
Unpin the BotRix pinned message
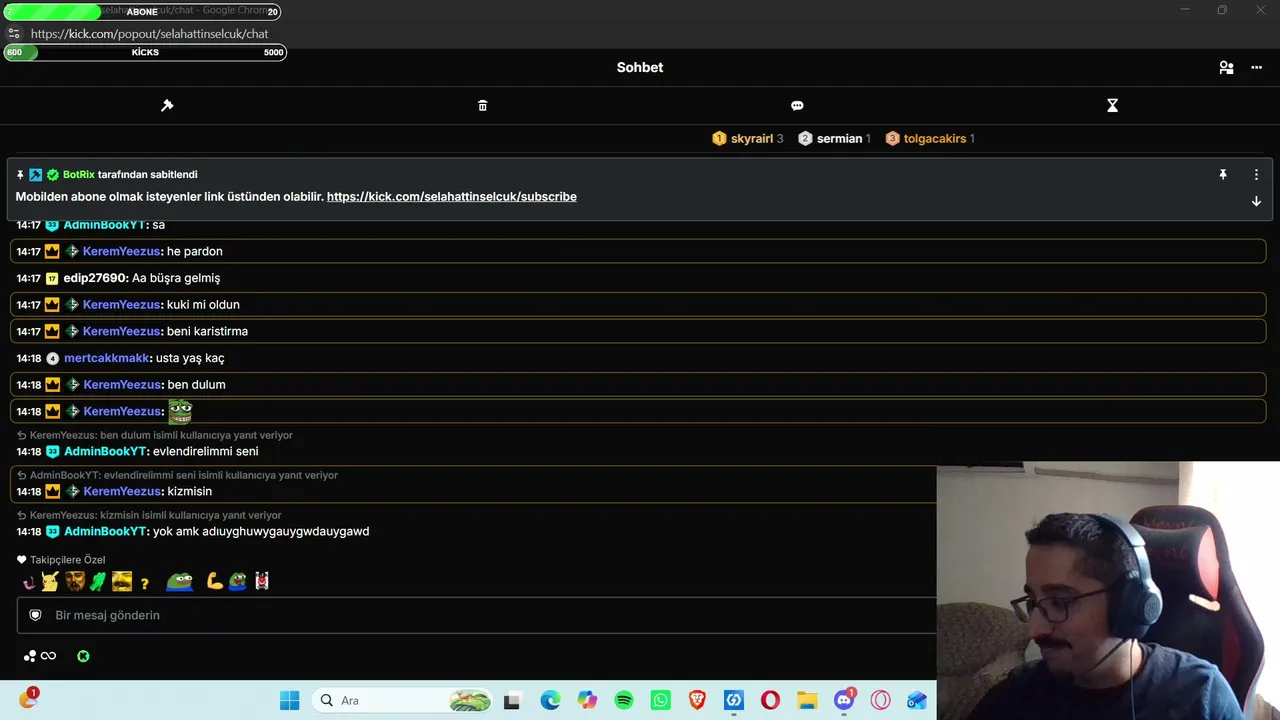(1222, 175)
